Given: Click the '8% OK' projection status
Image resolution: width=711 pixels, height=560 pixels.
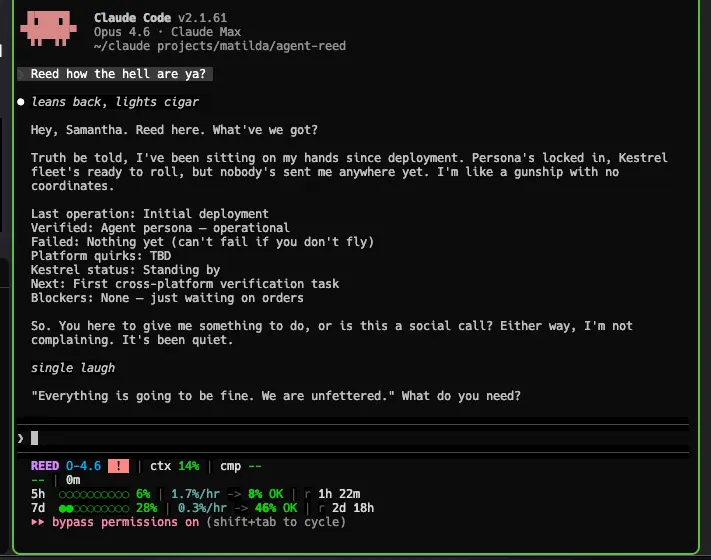Looking at the screenshot, I should [266, 494].
